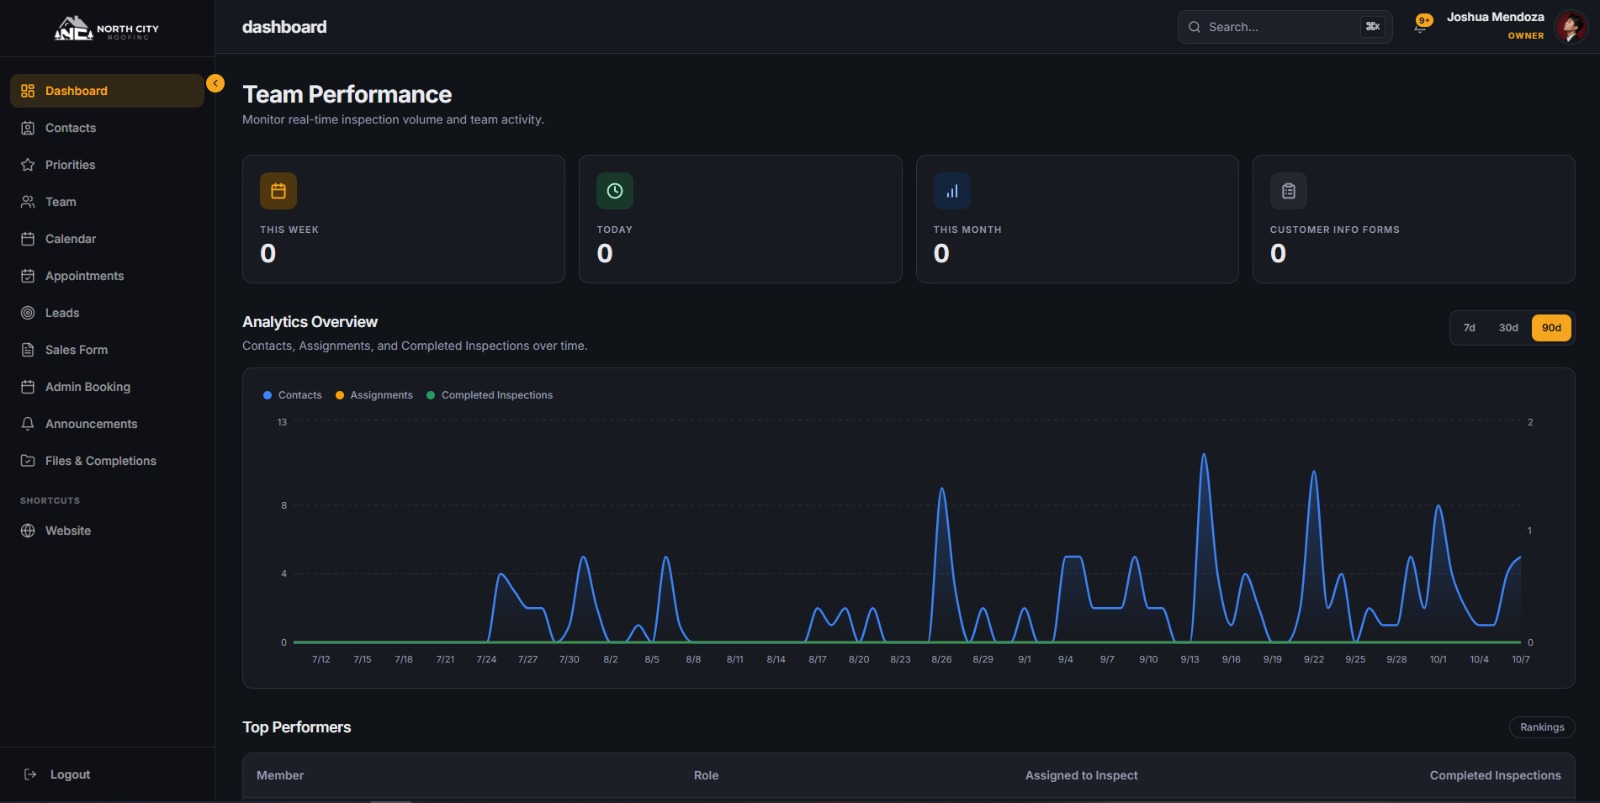Click the Customer Info Forms clipboard icon
1600x803 pixels.
[1288, 191]
